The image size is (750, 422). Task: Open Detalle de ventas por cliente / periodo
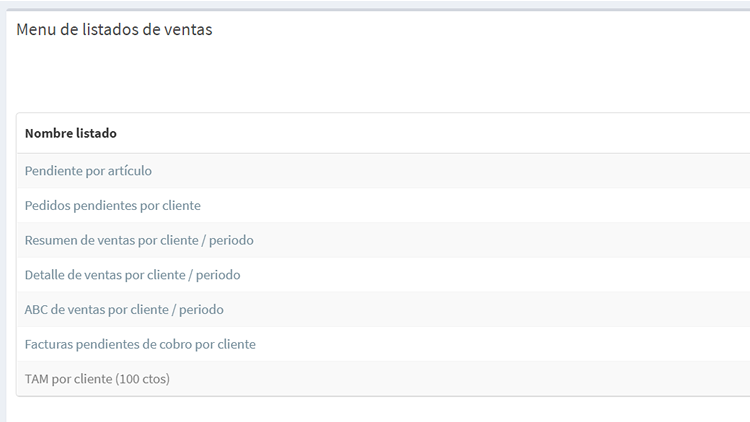pyautogui.click(x=132, y=275)
